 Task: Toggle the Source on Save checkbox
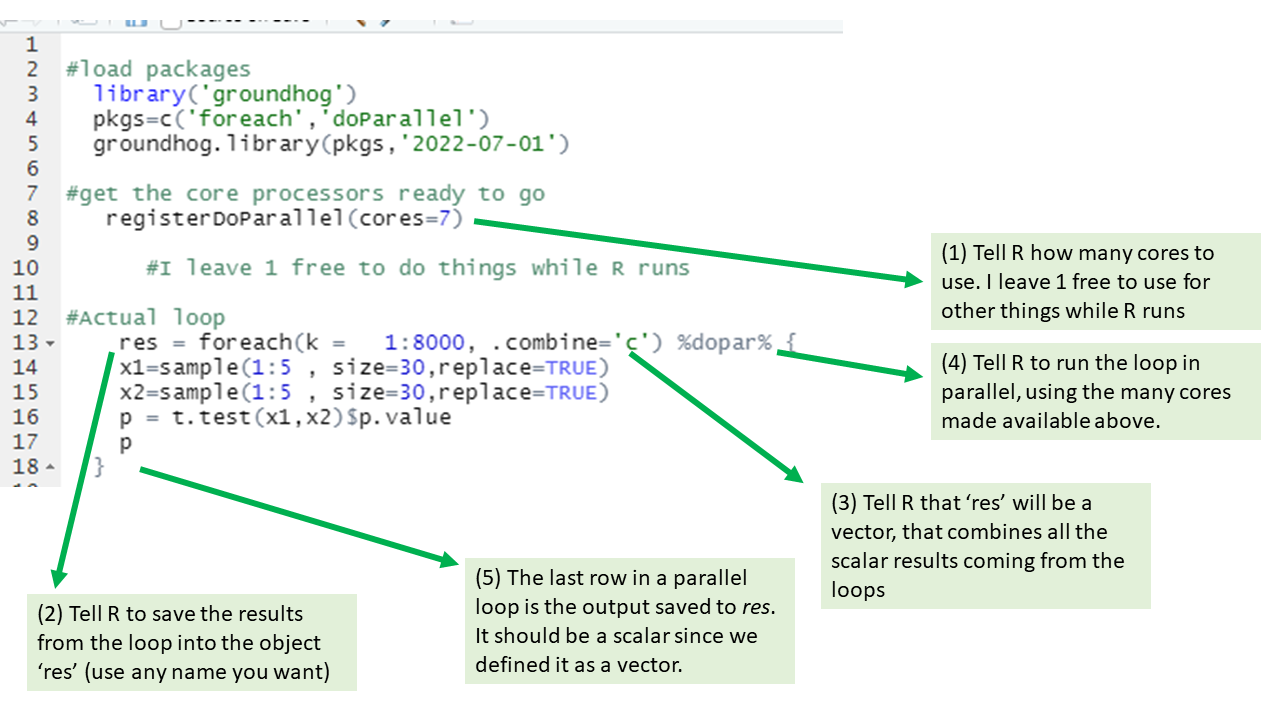pos(171,18)
